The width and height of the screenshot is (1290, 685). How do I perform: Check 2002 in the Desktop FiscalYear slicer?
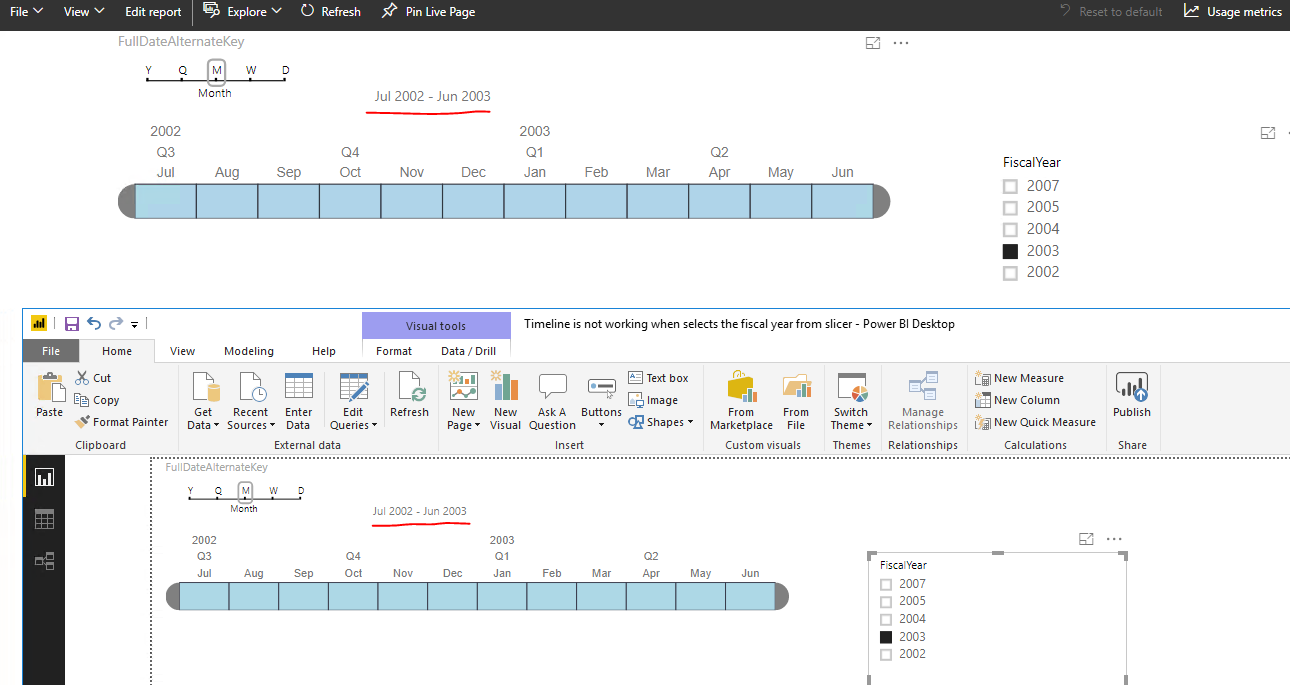coord(885,654)
